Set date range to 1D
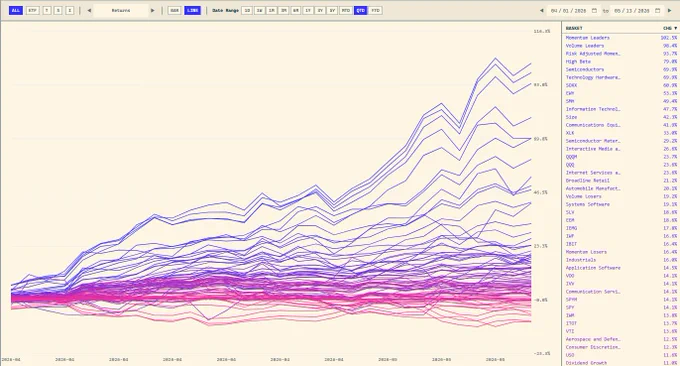Screen dimensions: 680x366 pos(247,10)
